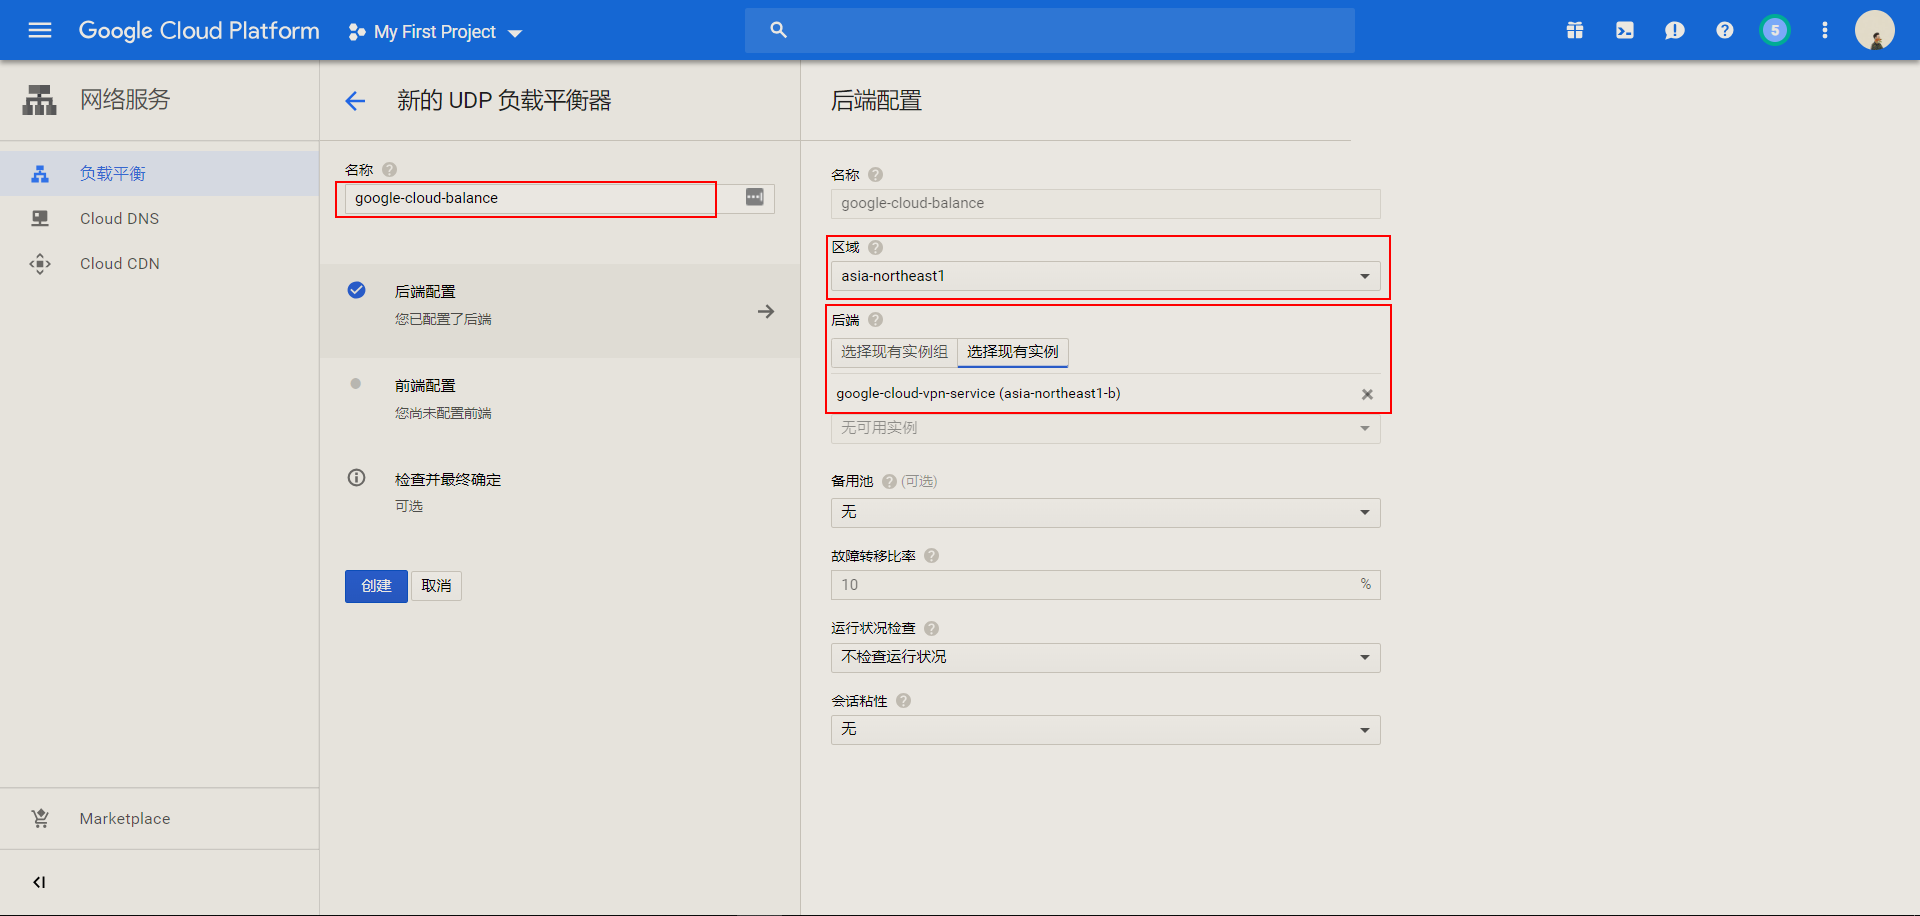Open the 前端配置 step
This screenshot has width=1920, height=916.
click(x=560, y=398)
